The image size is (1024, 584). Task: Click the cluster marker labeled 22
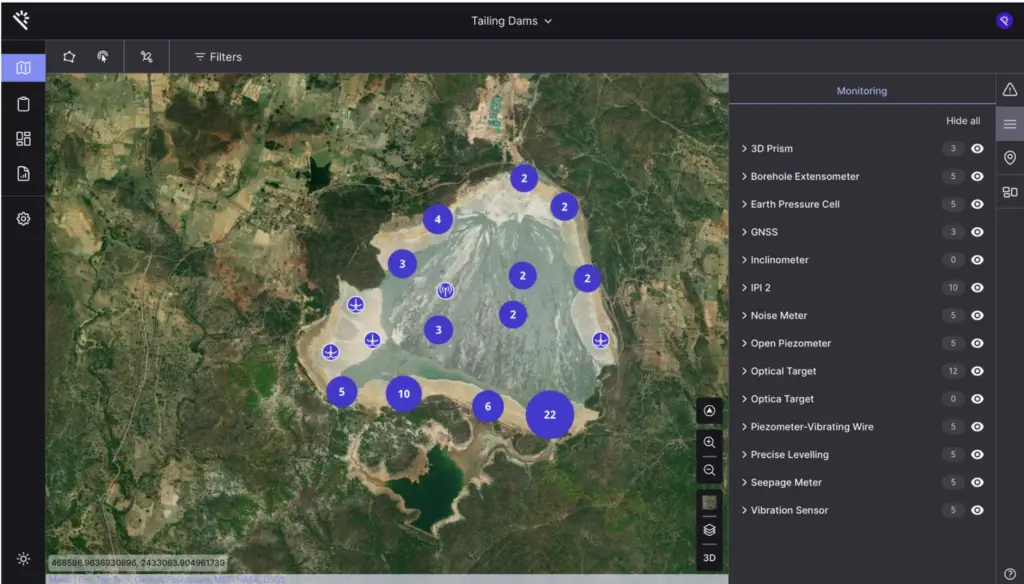(549, 414)
